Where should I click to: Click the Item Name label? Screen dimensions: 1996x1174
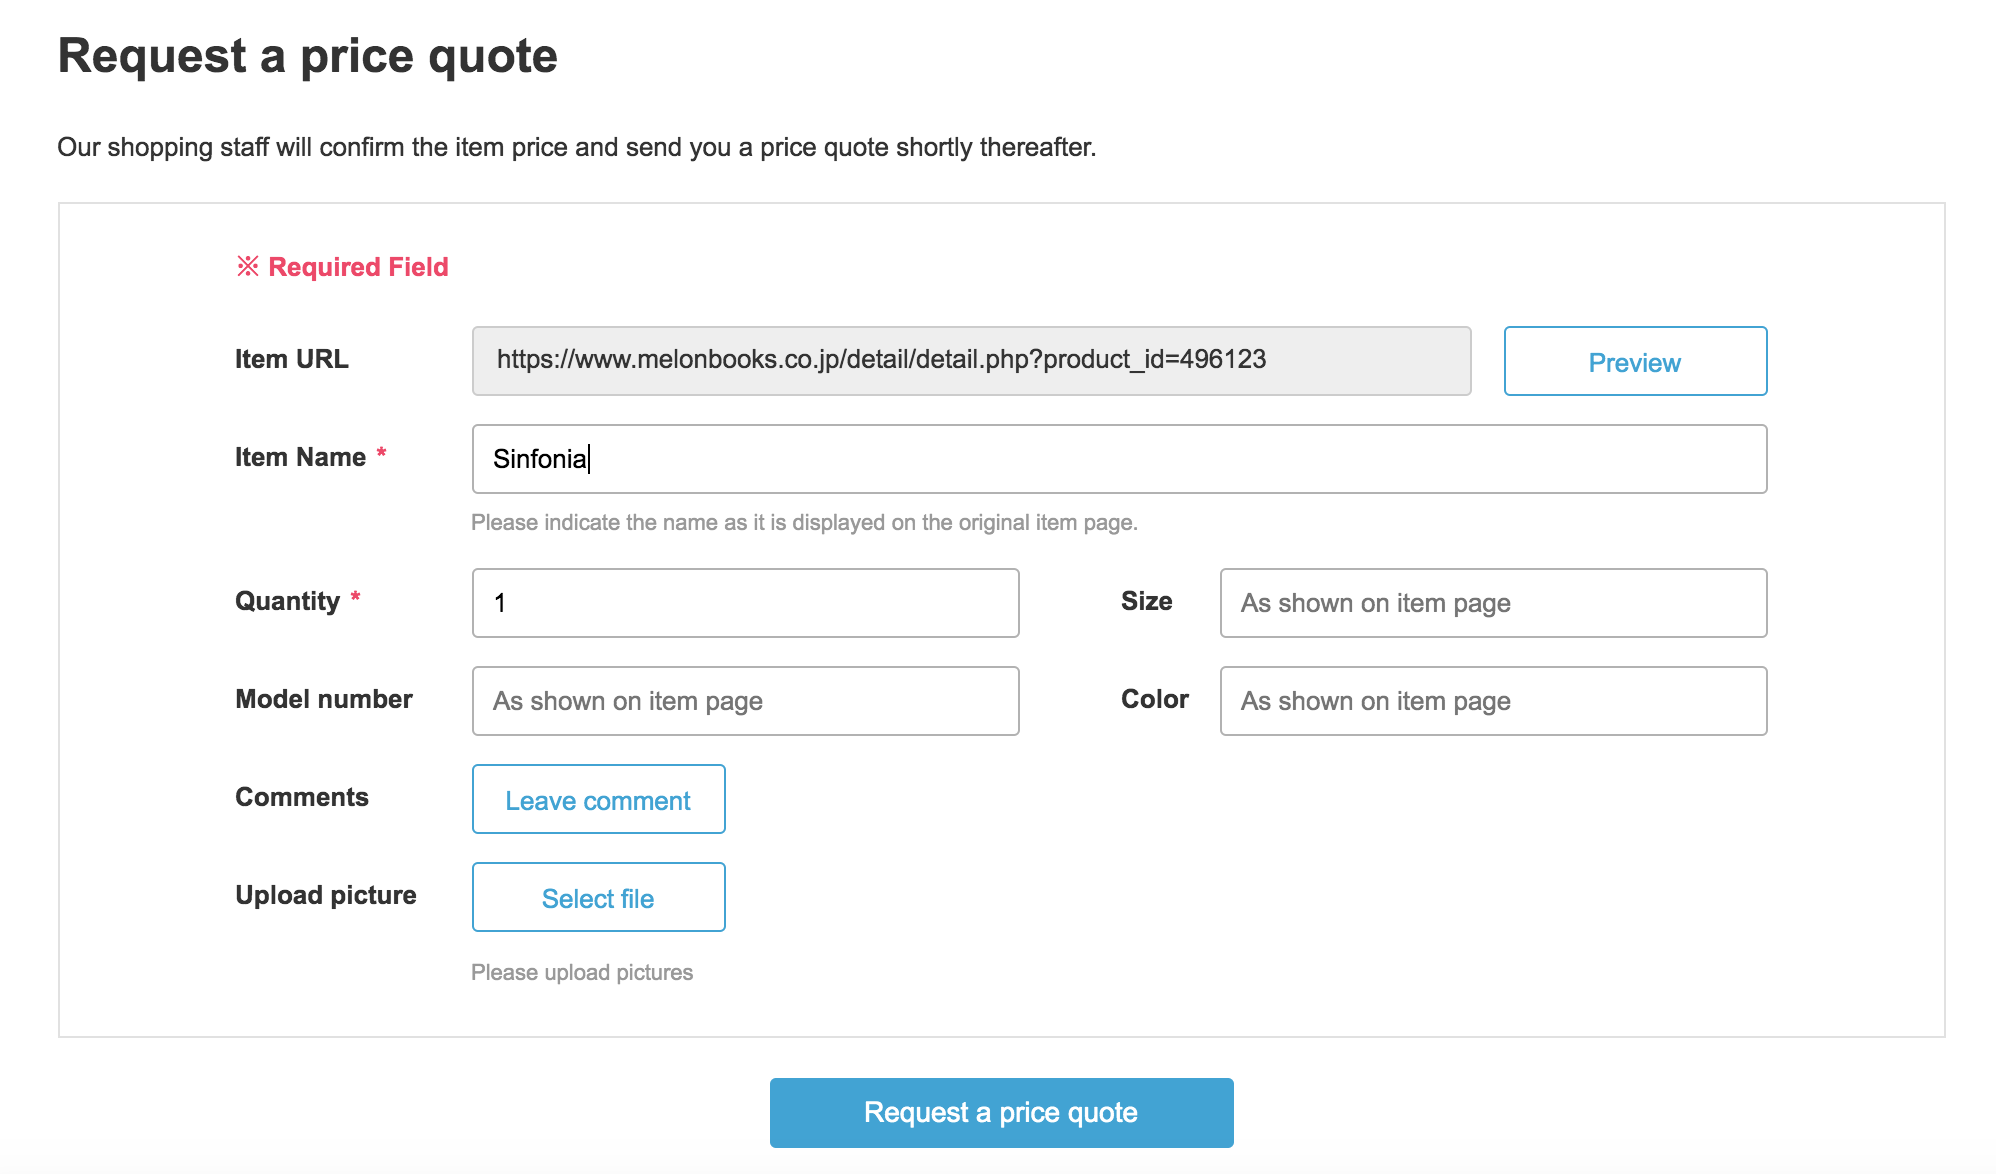click(300, 457)
